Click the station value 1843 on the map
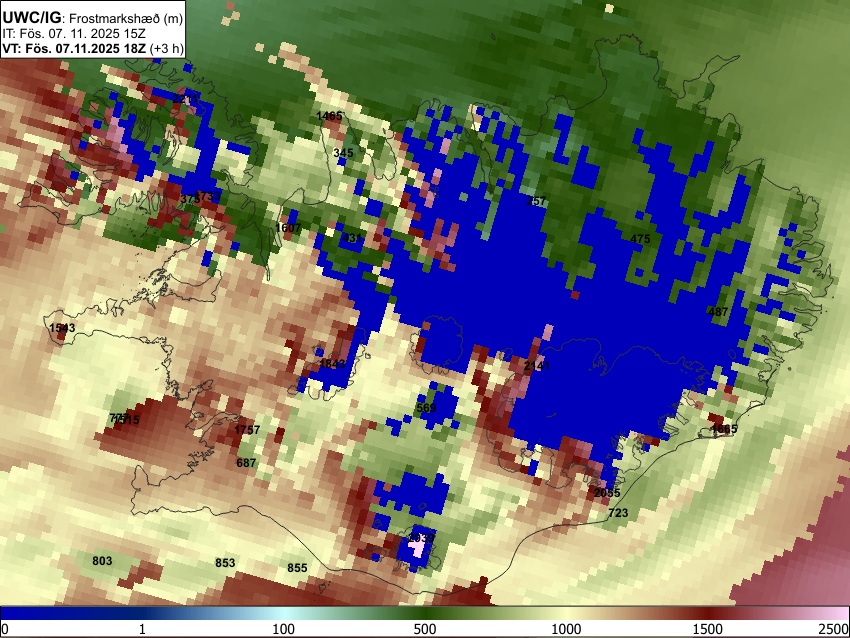Screen dimensions: 850x638 [332, 364]
